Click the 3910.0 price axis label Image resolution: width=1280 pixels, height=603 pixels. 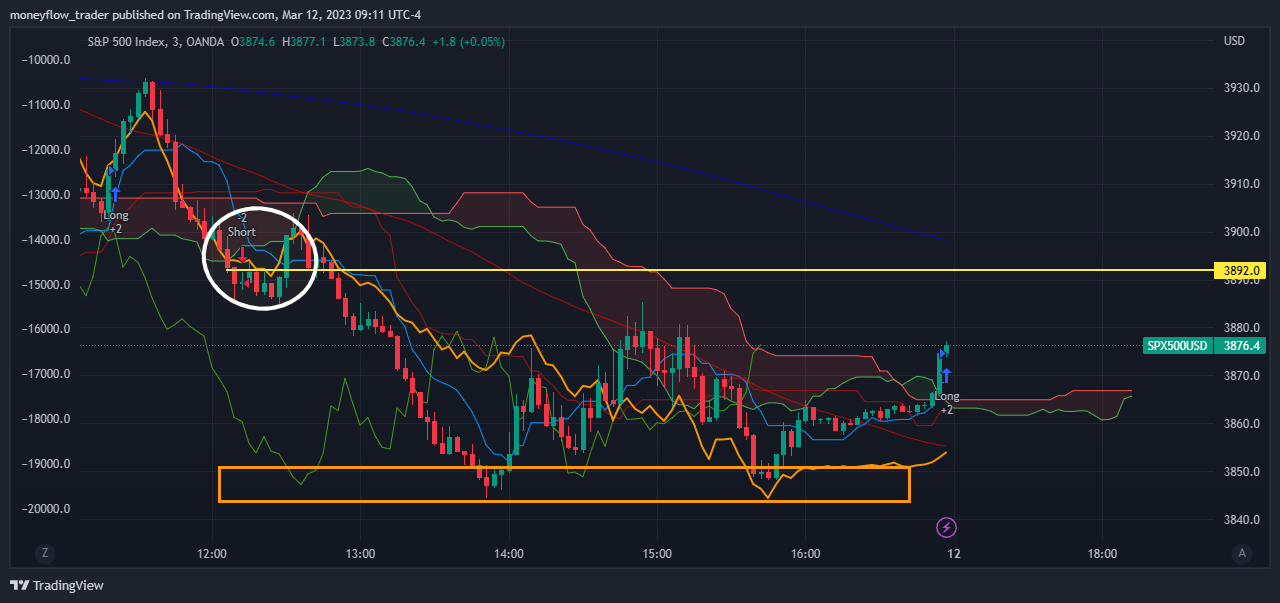(1241, 184)
